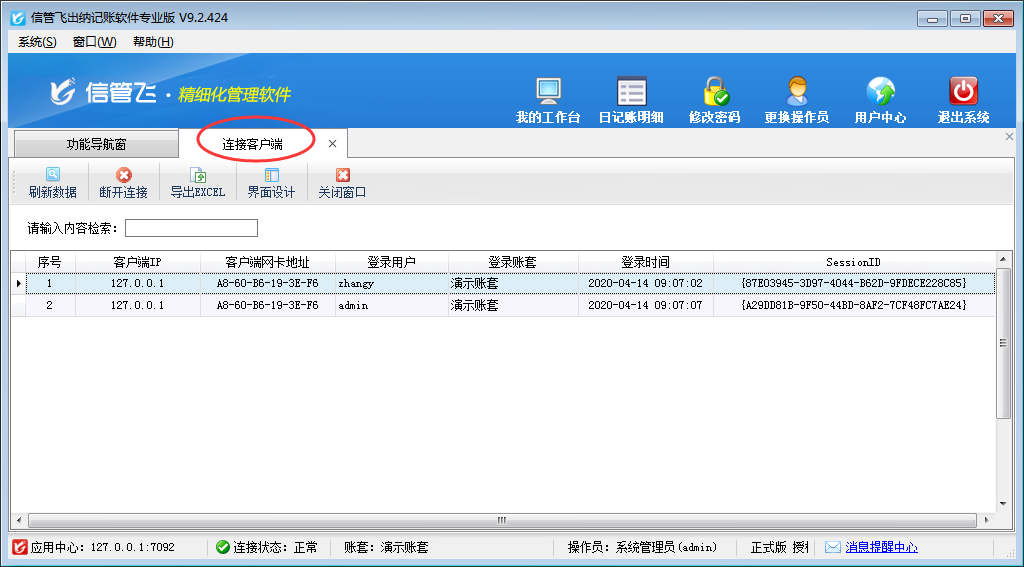Screen dimensions: 1024x567
Task: Switch to the 功能导航窗 tab
Action: point(96,144)
